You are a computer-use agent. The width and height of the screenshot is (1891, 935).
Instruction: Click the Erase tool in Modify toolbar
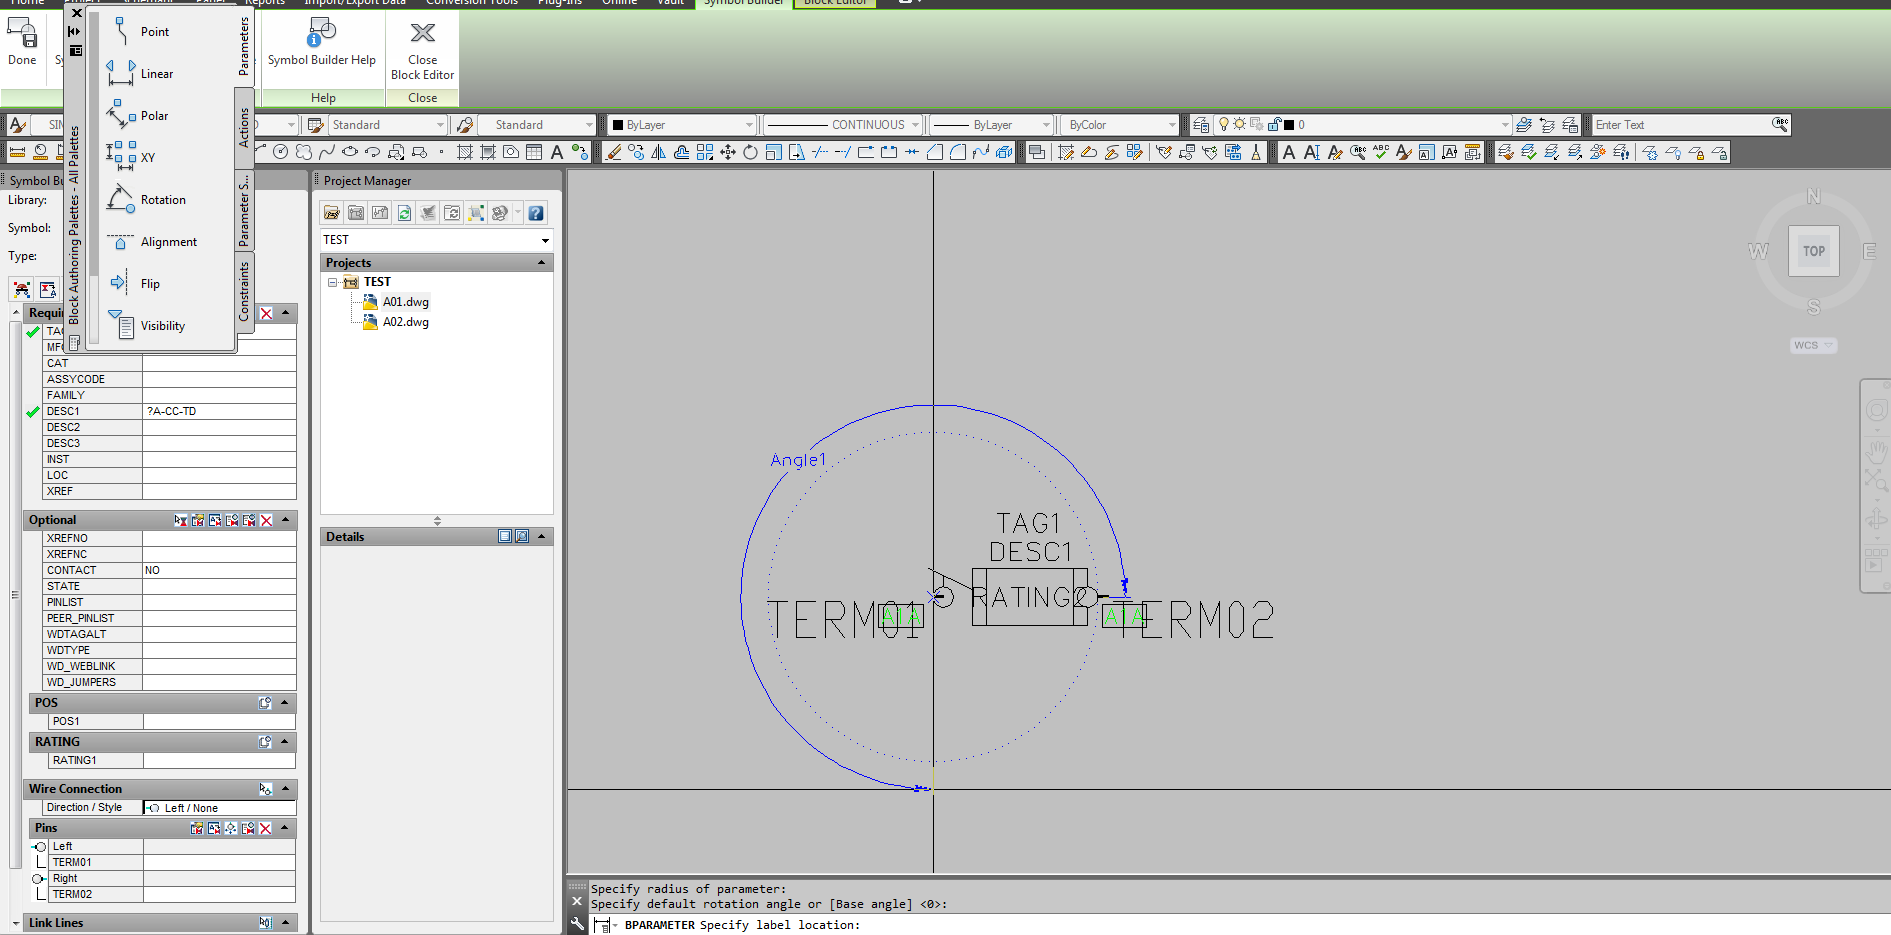(613, 152)
